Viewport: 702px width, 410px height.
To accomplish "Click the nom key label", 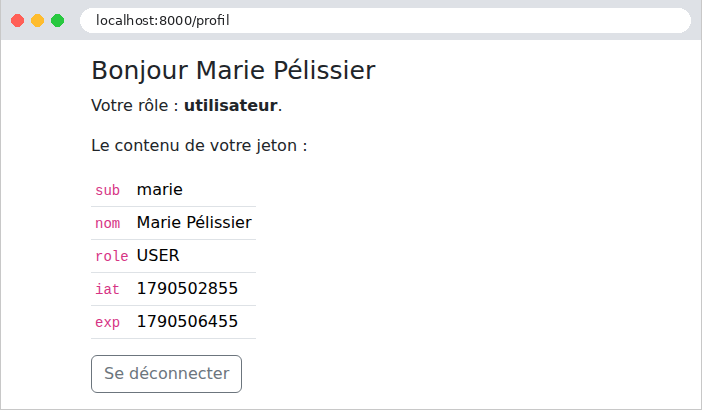I will (x=107, y=223).
